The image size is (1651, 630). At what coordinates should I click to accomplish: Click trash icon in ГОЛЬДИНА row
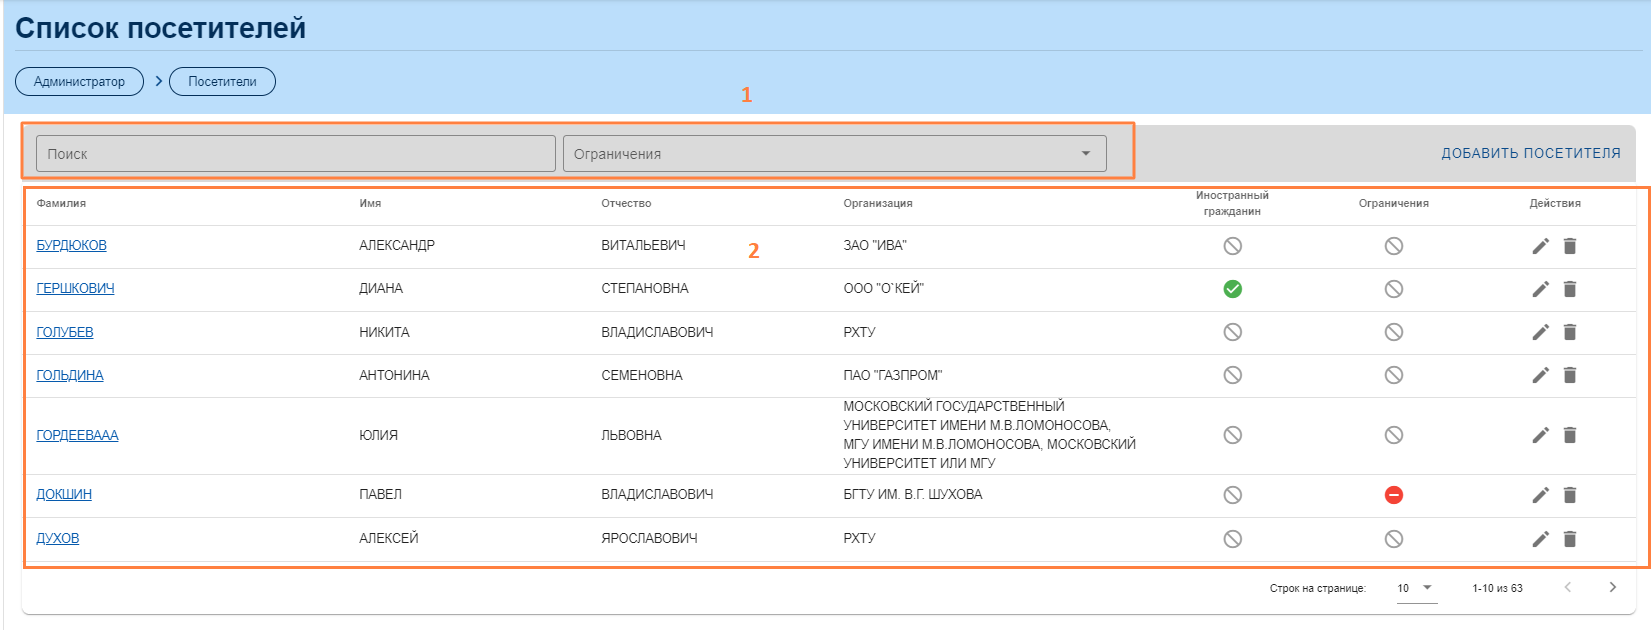pyautogui.click(x=1569, y=375)
